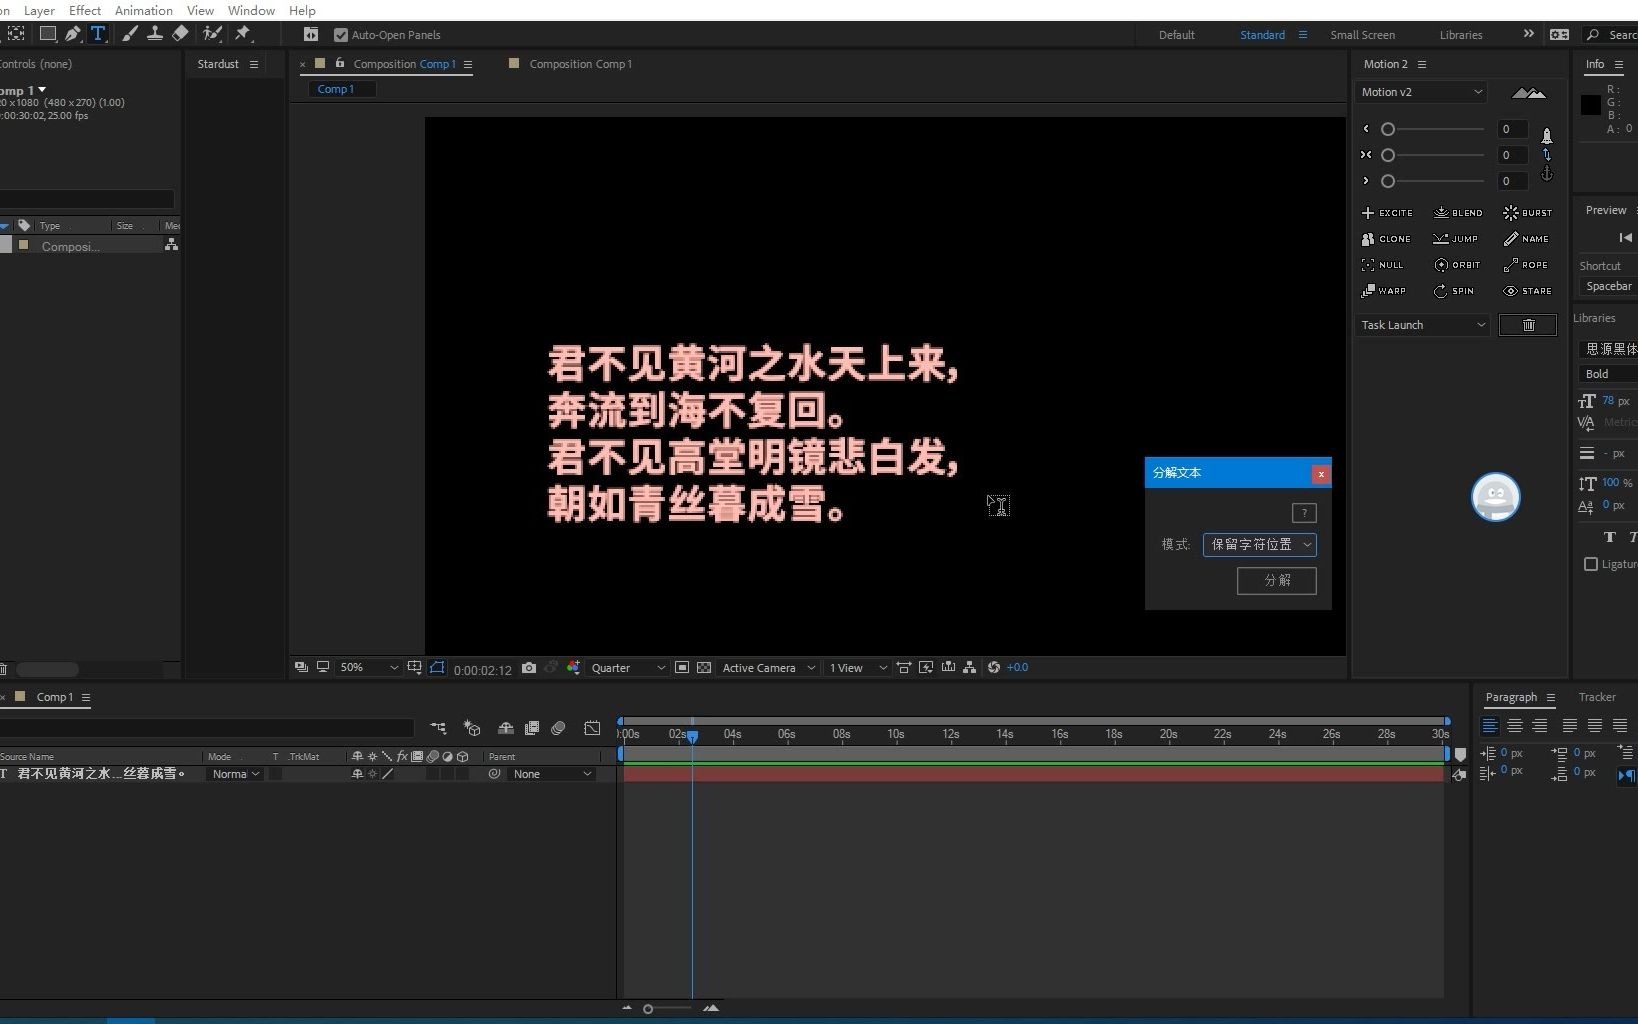Viewport: 1638px width, 1024px height.
Task: Click the 0:00:02:12 timecode in viewer
Action: 483,670
